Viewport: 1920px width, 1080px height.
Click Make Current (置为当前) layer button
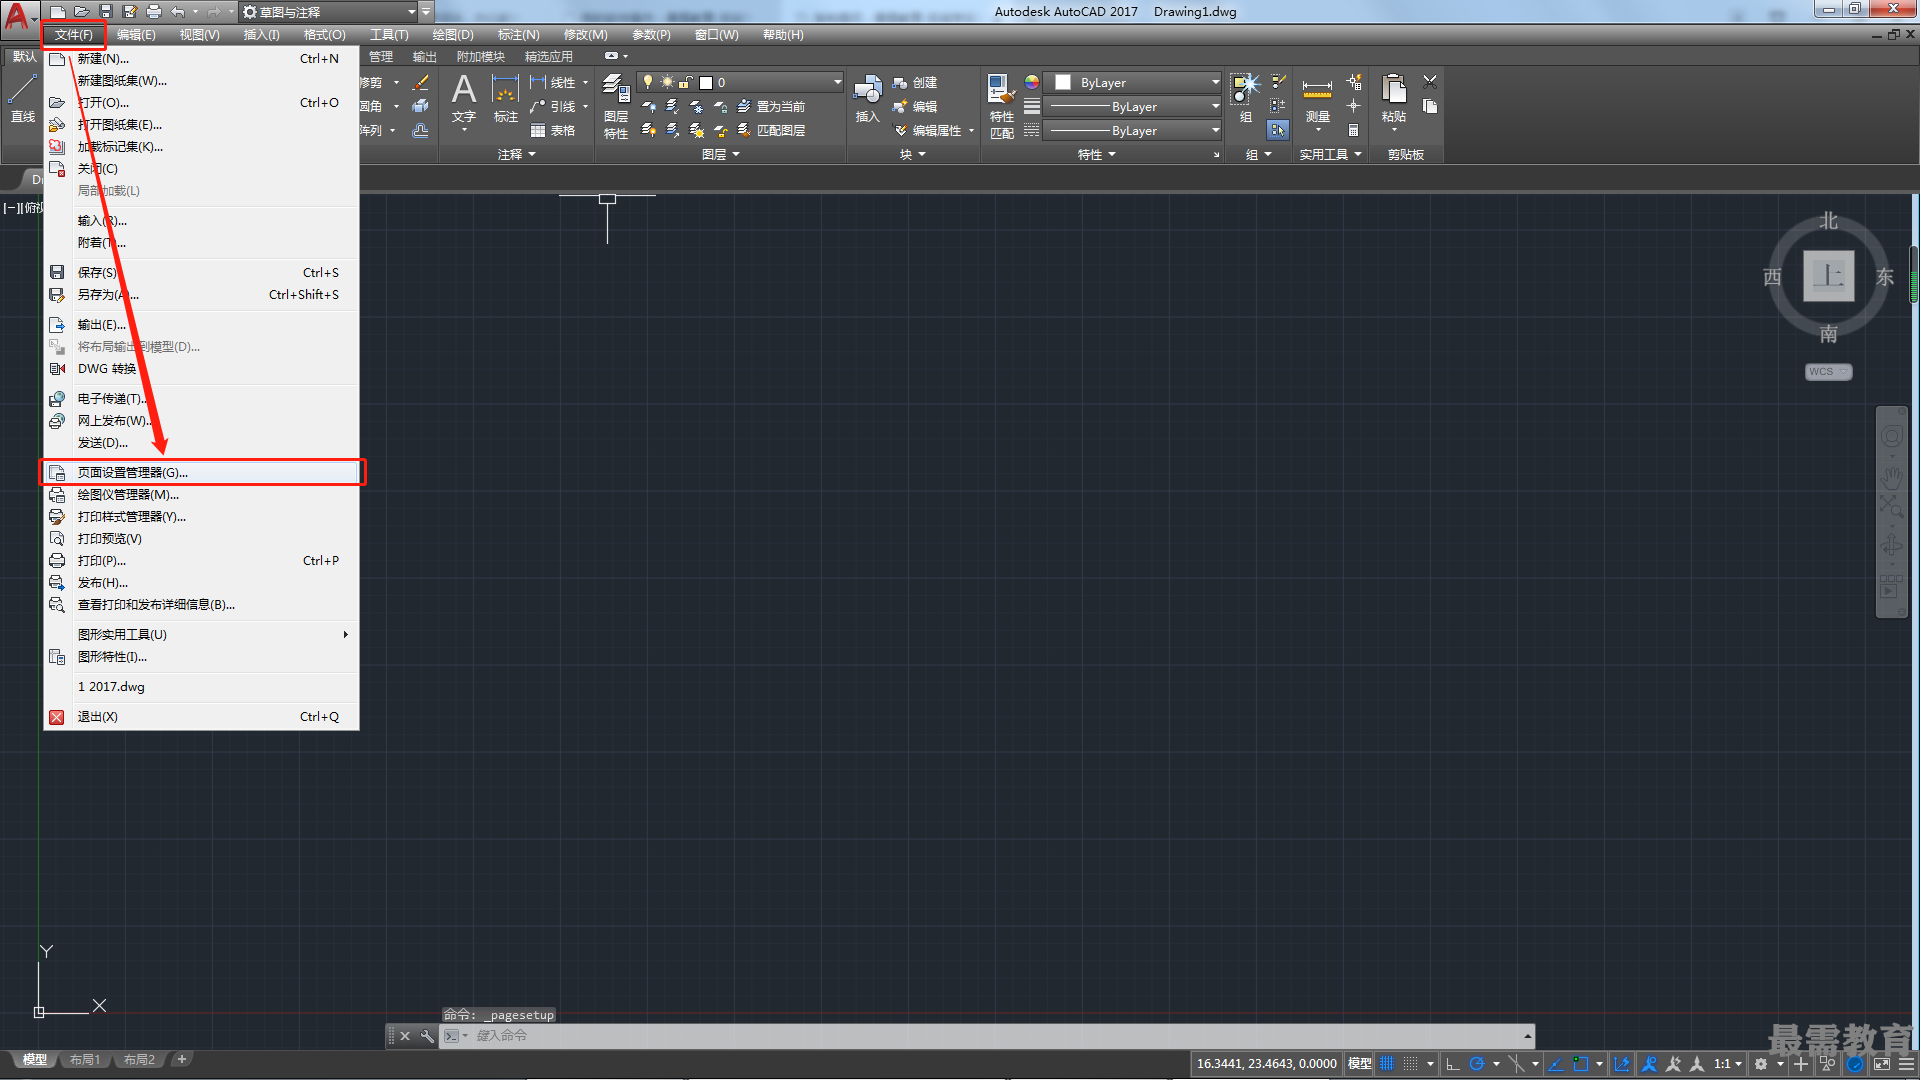(771, 106)
